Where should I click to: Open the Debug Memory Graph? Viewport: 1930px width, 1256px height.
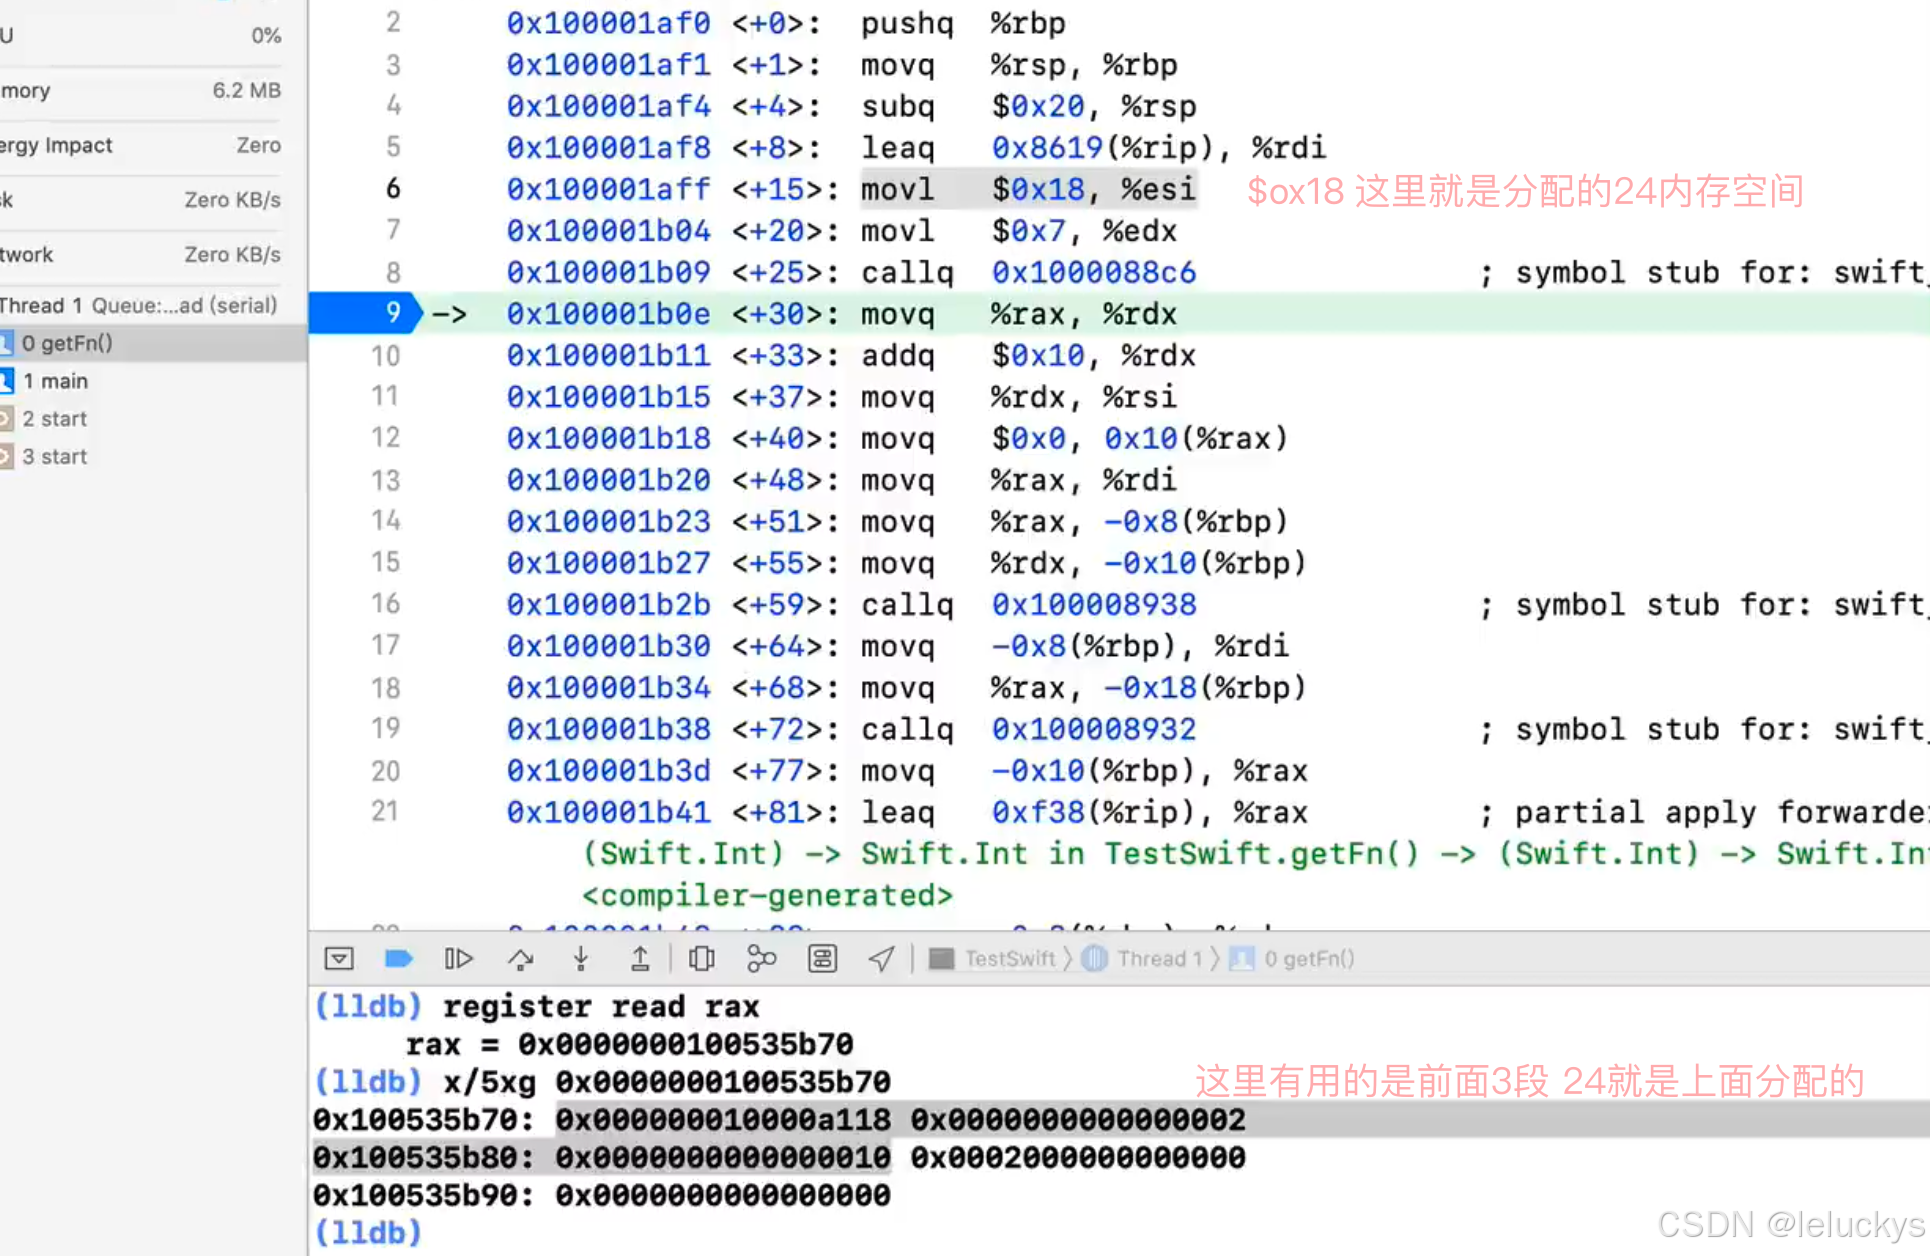[x=762, y=959]
